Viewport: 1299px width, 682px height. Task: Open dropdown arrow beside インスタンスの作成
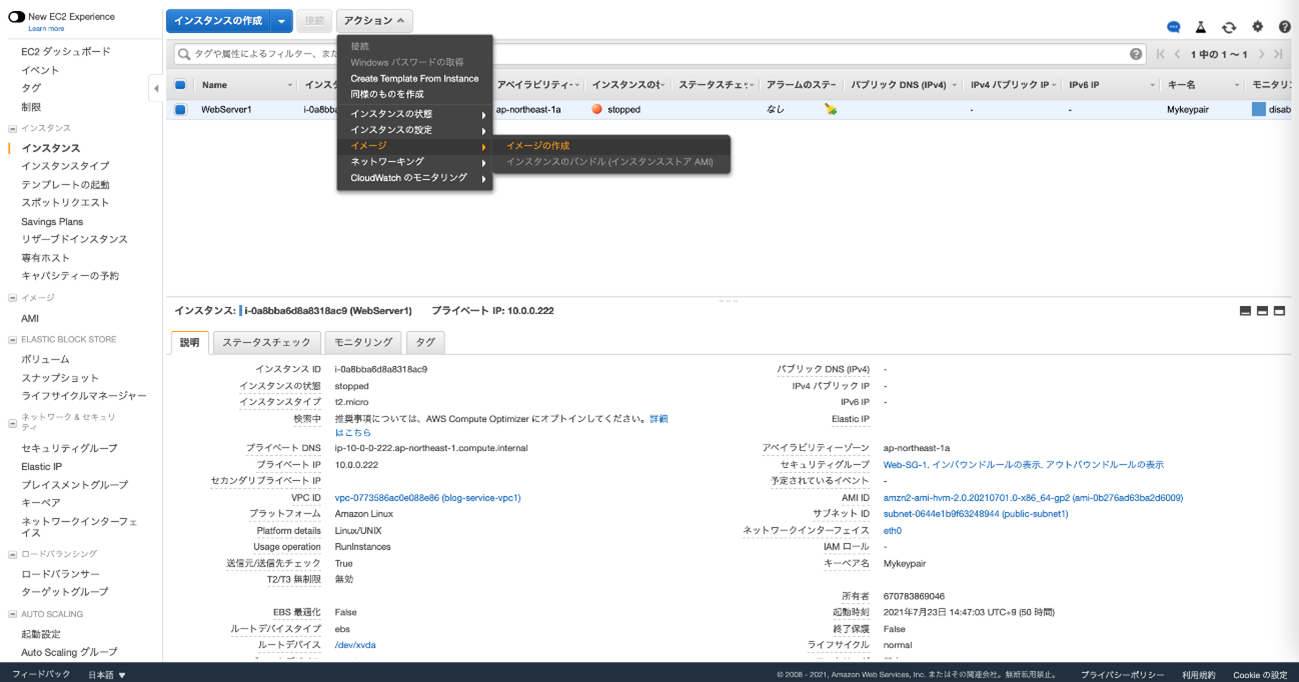tap(282, 21)
